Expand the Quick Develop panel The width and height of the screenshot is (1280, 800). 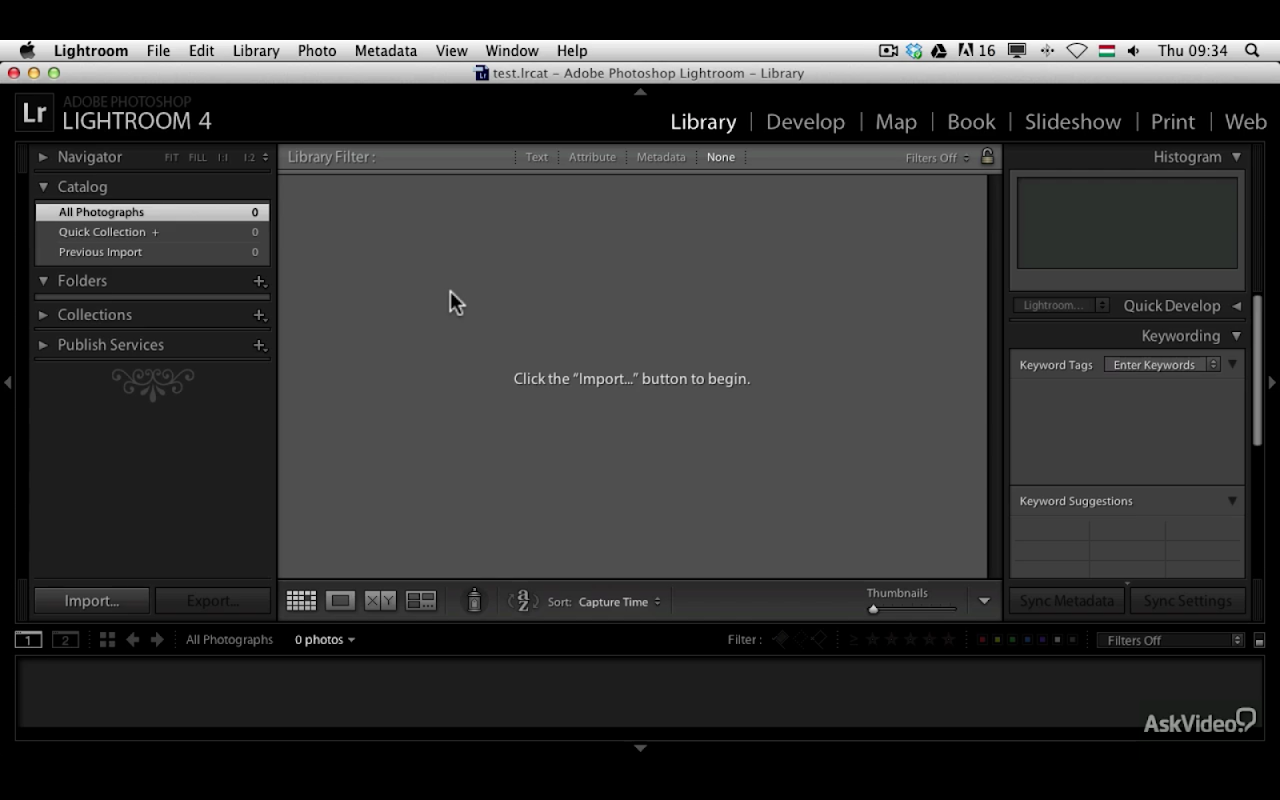coord(1236,306)
